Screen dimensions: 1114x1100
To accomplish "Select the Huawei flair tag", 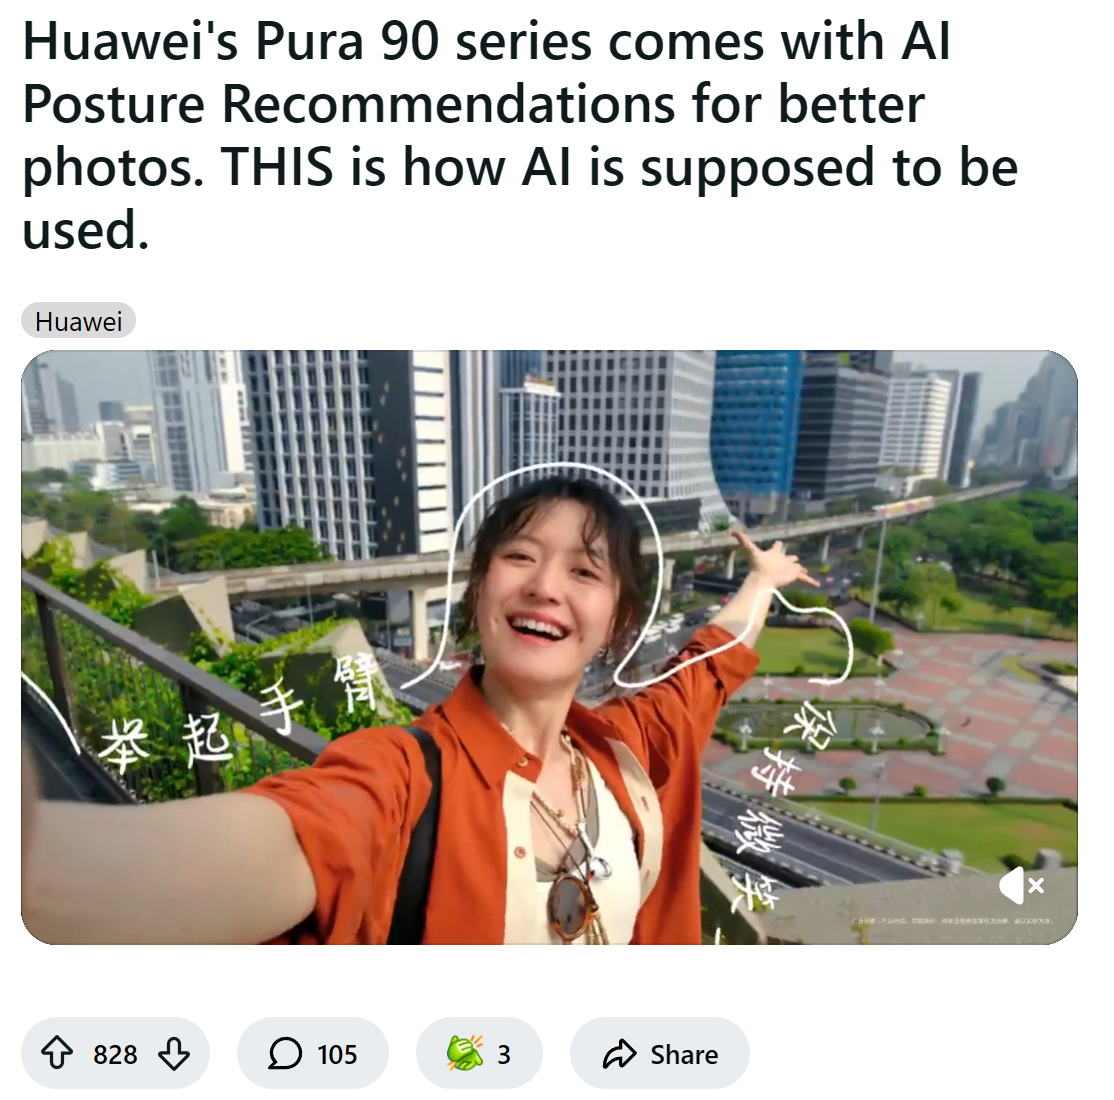I will 78,321.
